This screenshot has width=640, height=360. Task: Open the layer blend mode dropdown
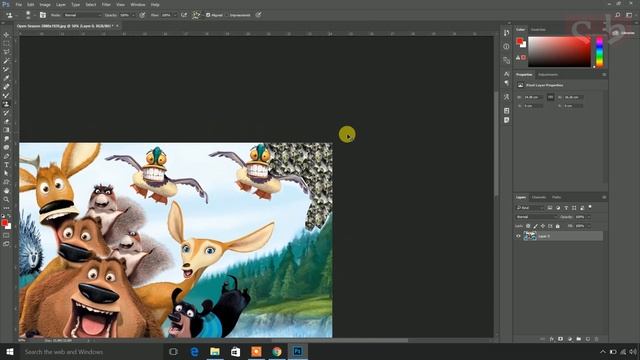click(x=535, y=217)
